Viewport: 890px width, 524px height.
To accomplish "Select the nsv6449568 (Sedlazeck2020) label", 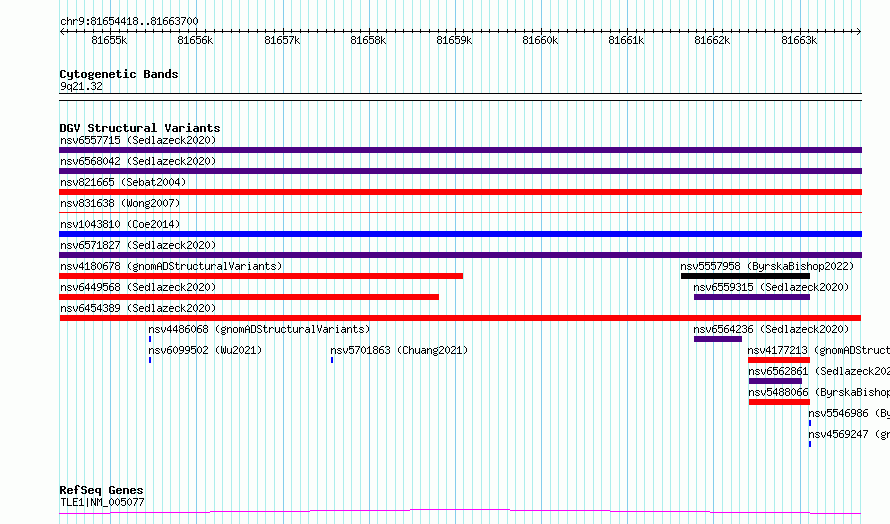I will (x=138, y=287).
